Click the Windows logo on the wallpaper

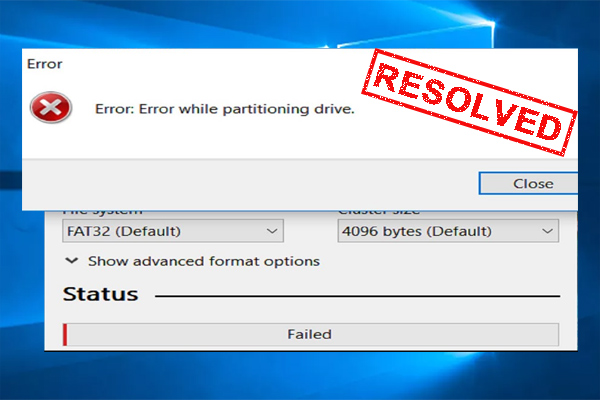pos(421,36)
